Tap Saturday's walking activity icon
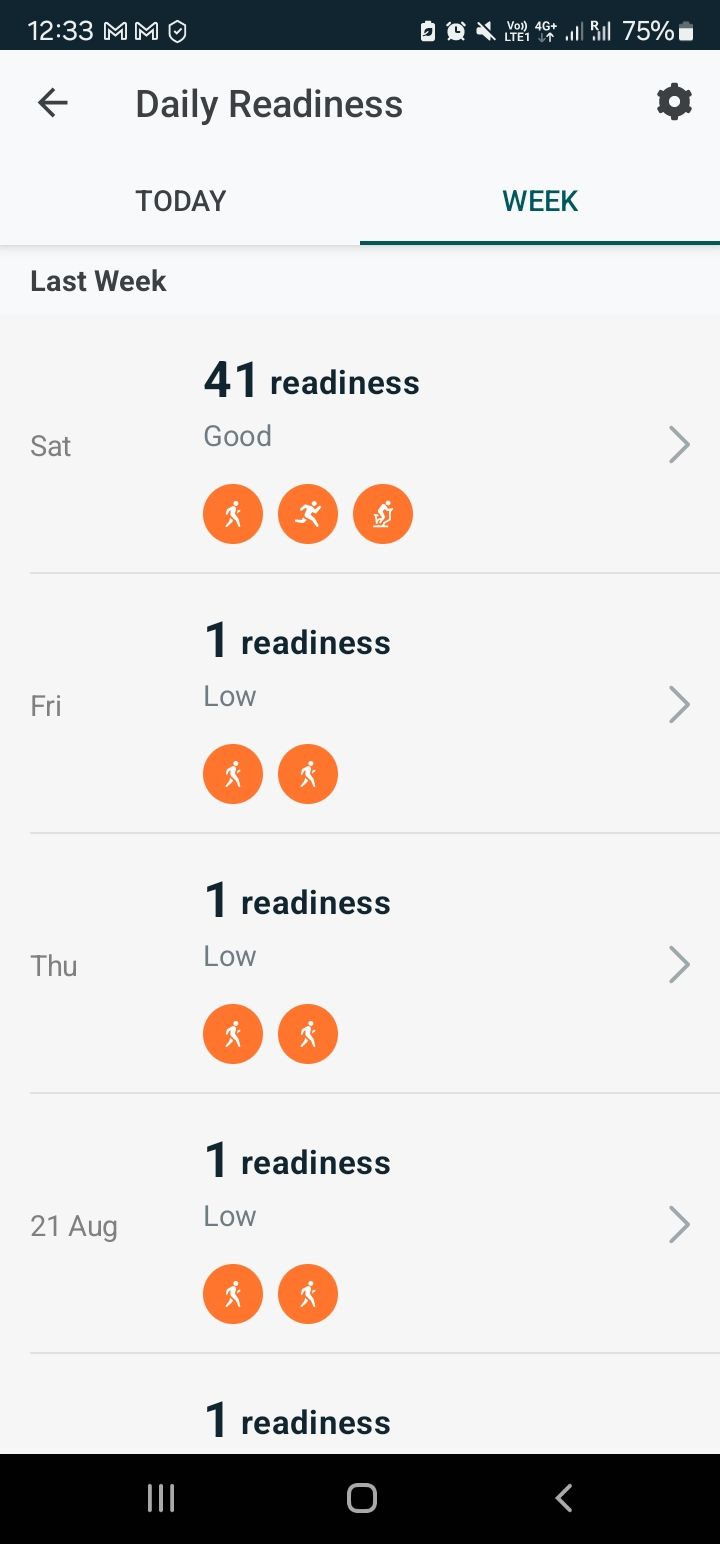The height and width of the screenshot is (1544, 720). (233, 514)
